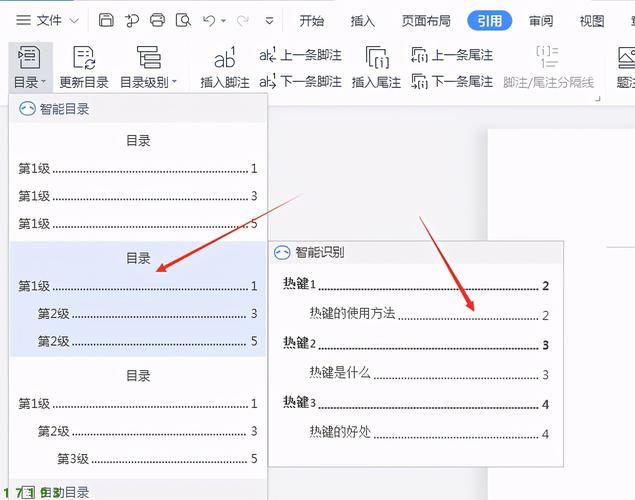
Task: Open the Undo history dropdown arrow
Action: [224, 21]
